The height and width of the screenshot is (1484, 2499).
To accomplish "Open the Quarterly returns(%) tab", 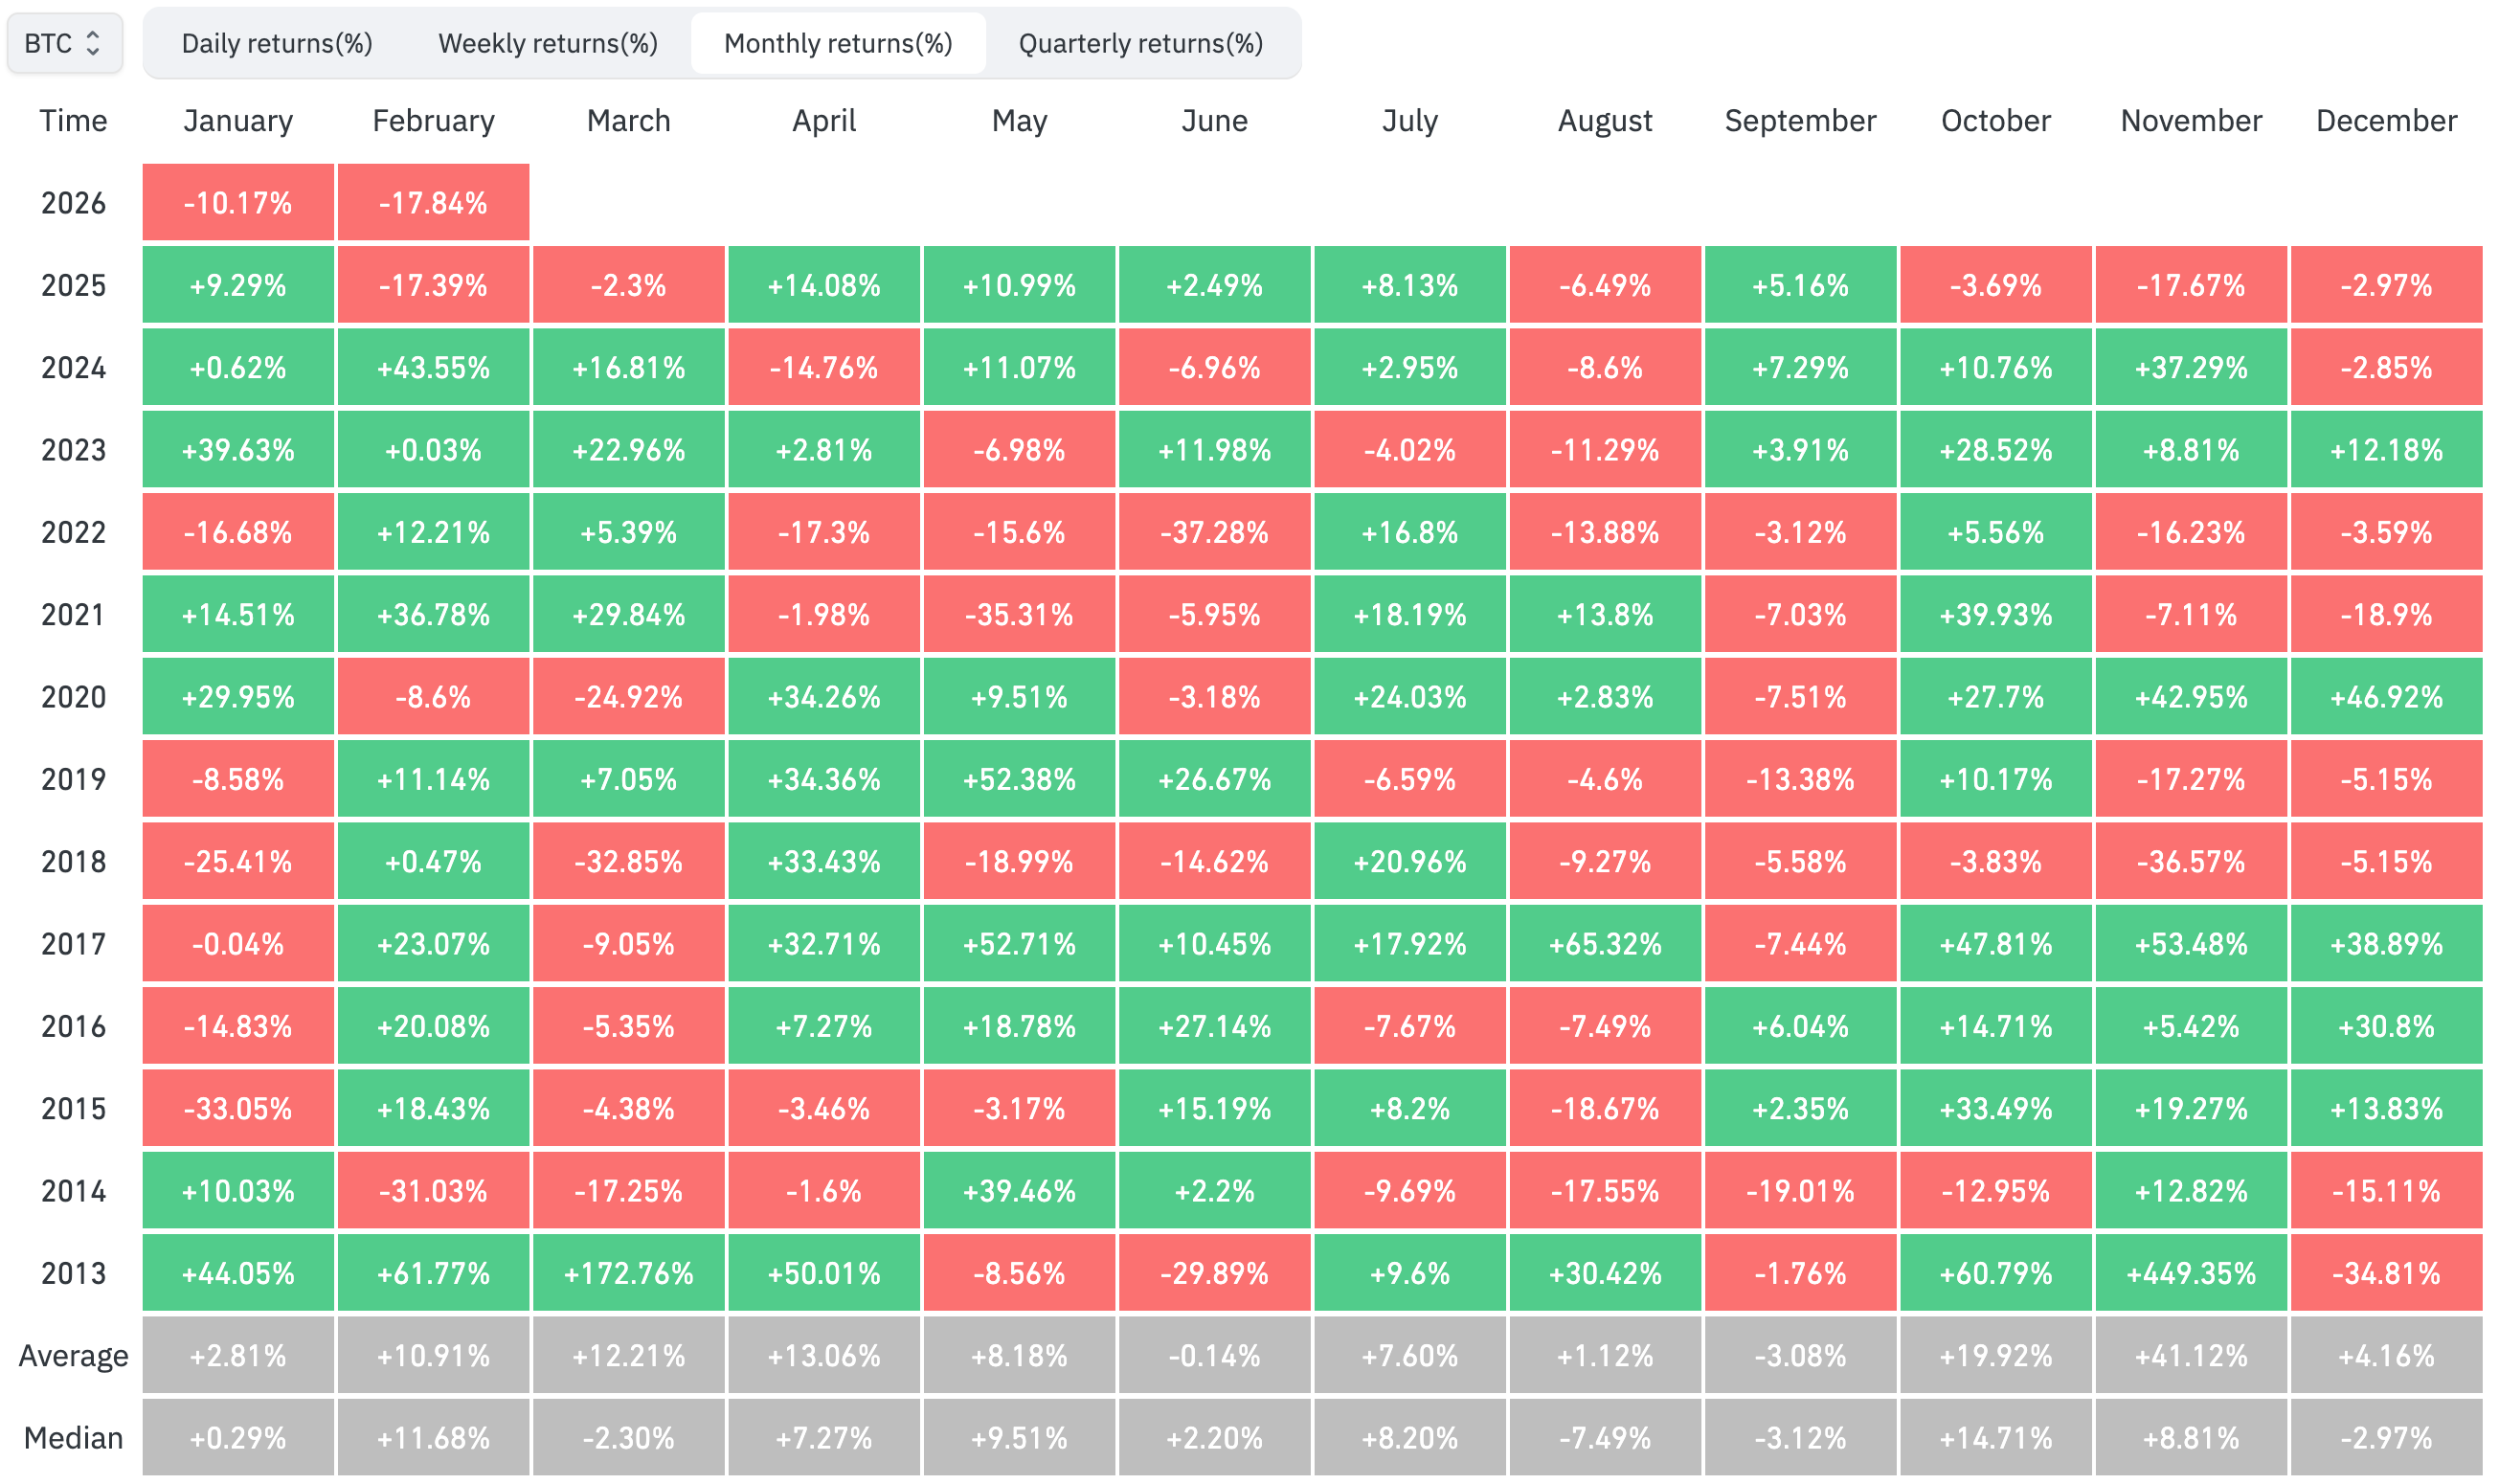I will [x=1141, y=43].
